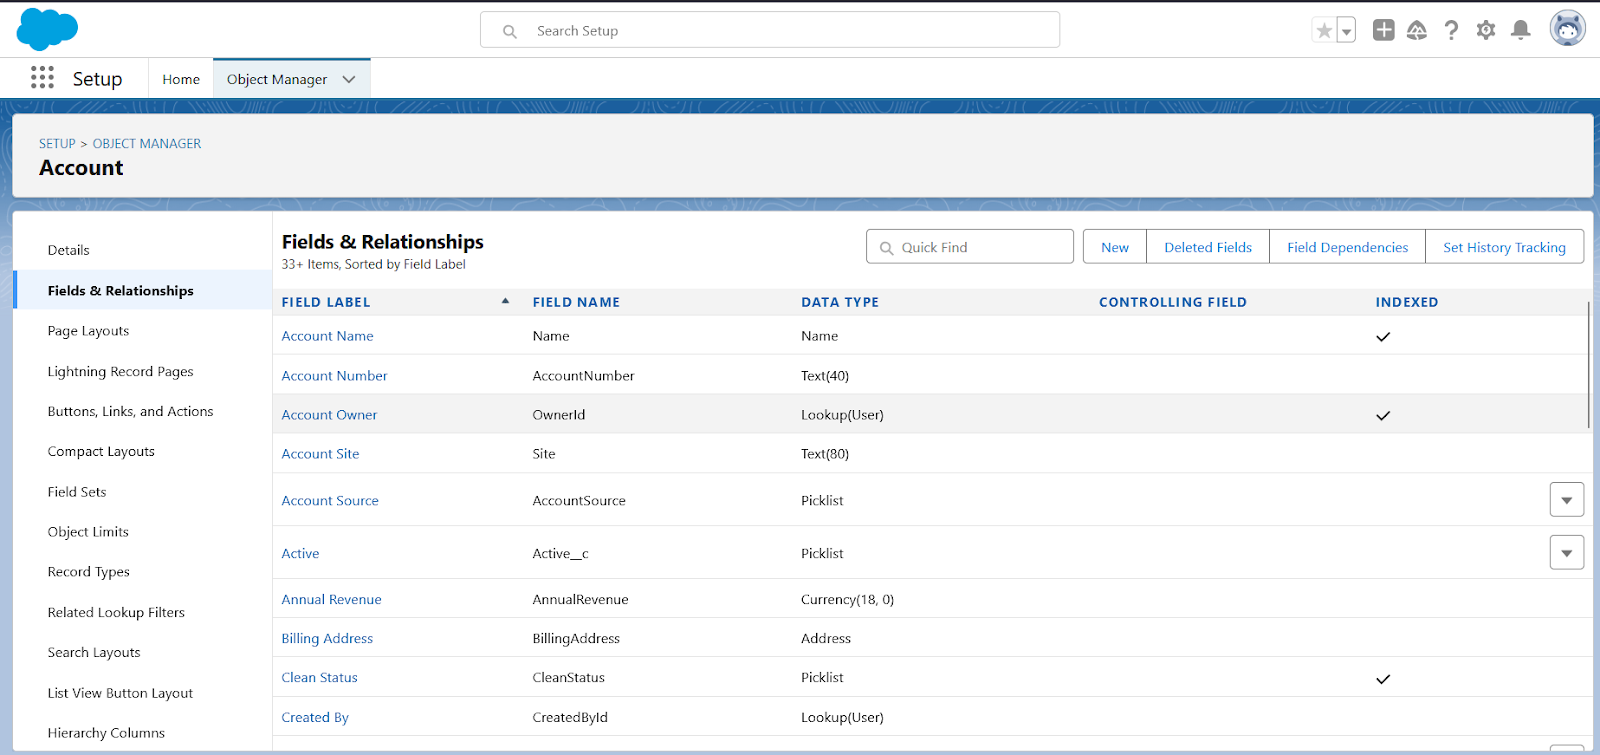Click the Search Setup field
Image resolution: width=1600 pixels, height=755 pixels.
pyautogui.click(x=770, y=30)
